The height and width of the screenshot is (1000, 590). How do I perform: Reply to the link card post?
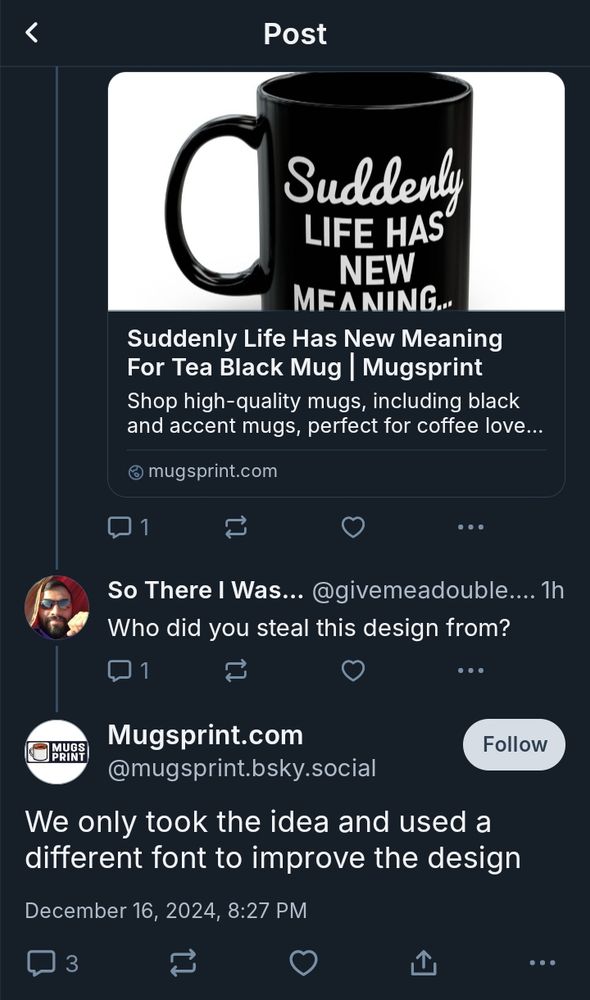(120, 527)
